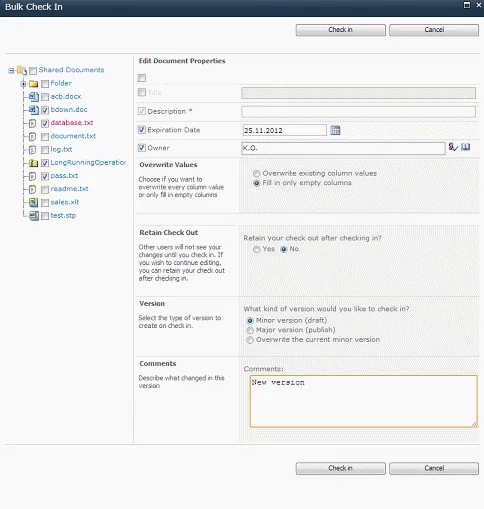Select Major version (publish)
Image resolution: width=484 pixels, height=509 pixels.
[250, 330]
